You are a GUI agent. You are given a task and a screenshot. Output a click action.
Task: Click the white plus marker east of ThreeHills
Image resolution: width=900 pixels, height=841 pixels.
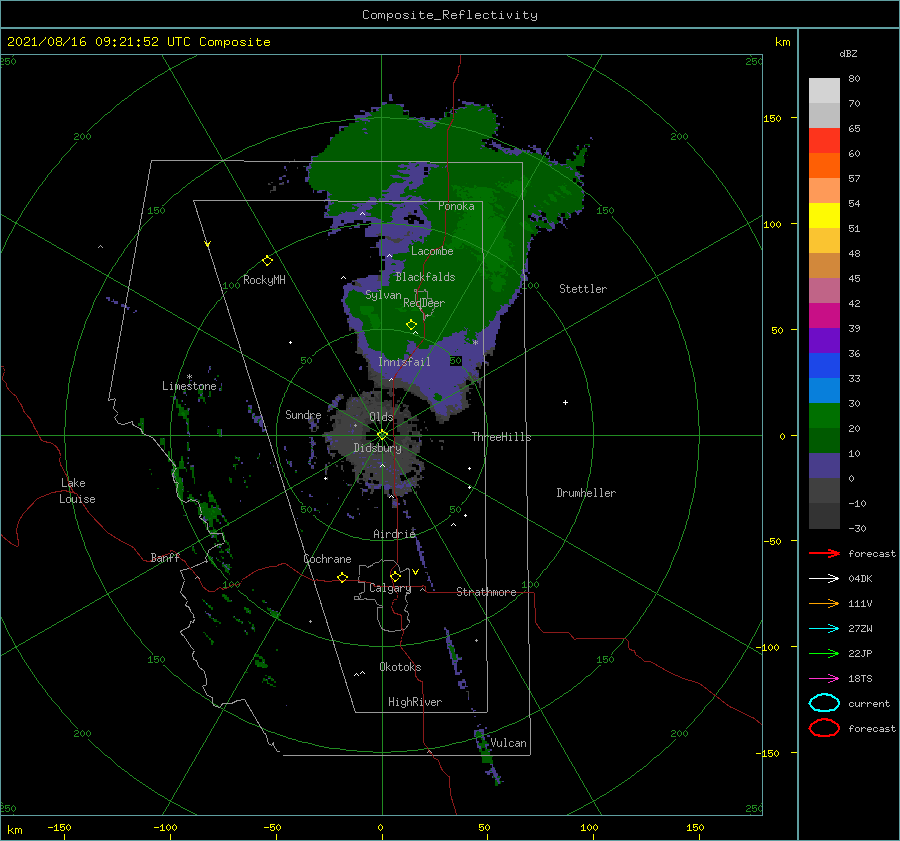(x=565, y=402)
